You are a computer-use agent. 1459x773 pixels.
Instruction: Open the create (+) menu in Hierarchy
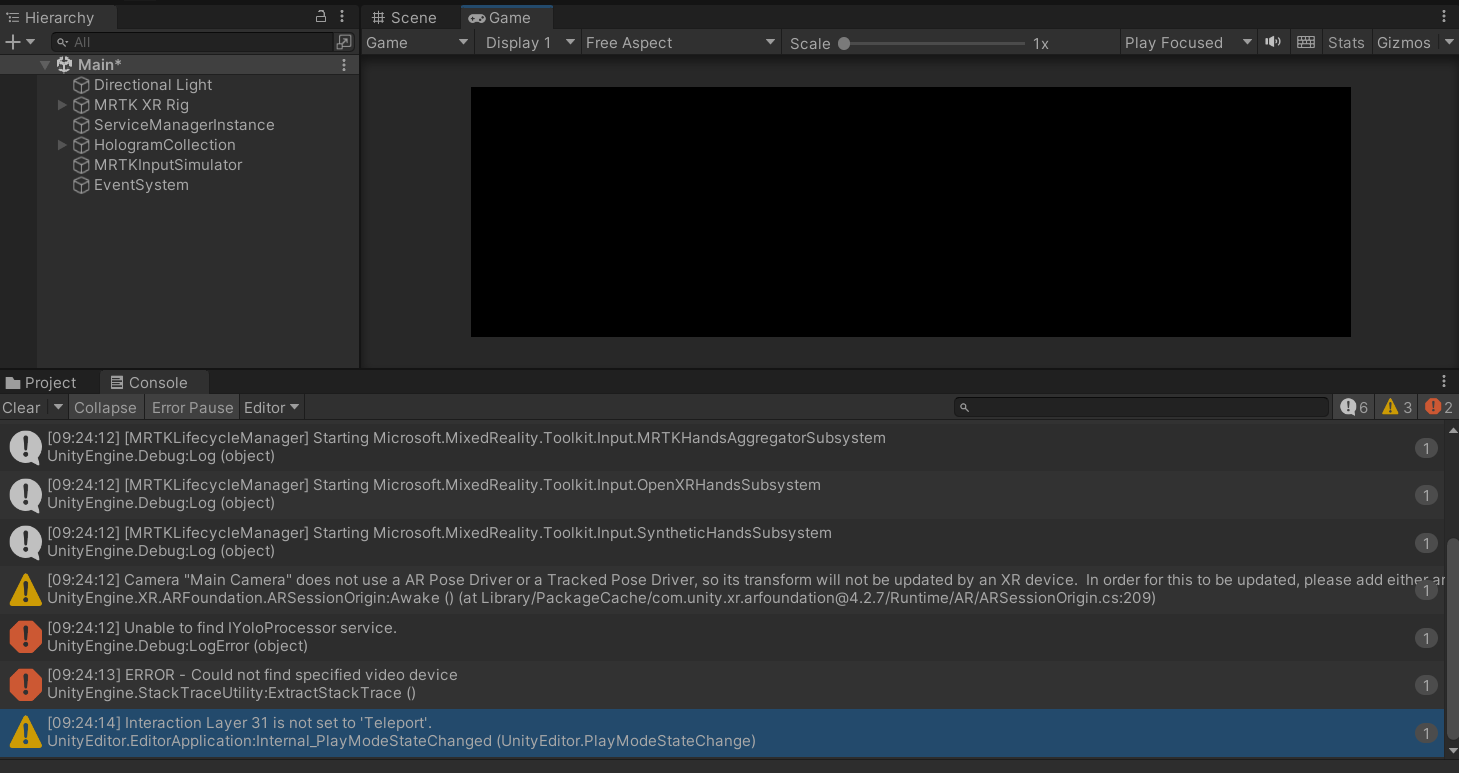click(13, 42)
